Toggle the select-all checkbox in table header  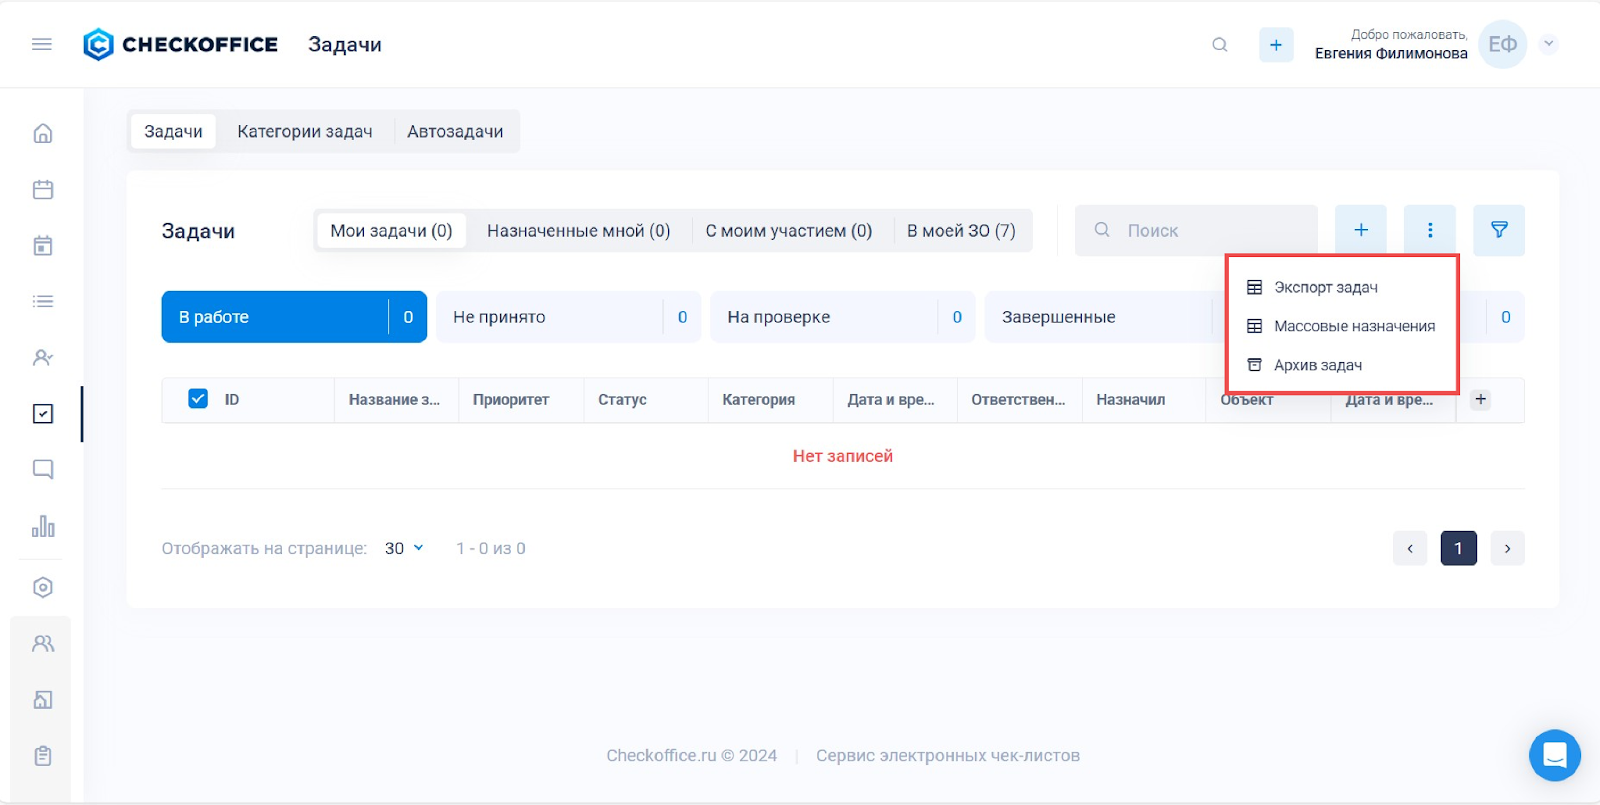point(198,399)
